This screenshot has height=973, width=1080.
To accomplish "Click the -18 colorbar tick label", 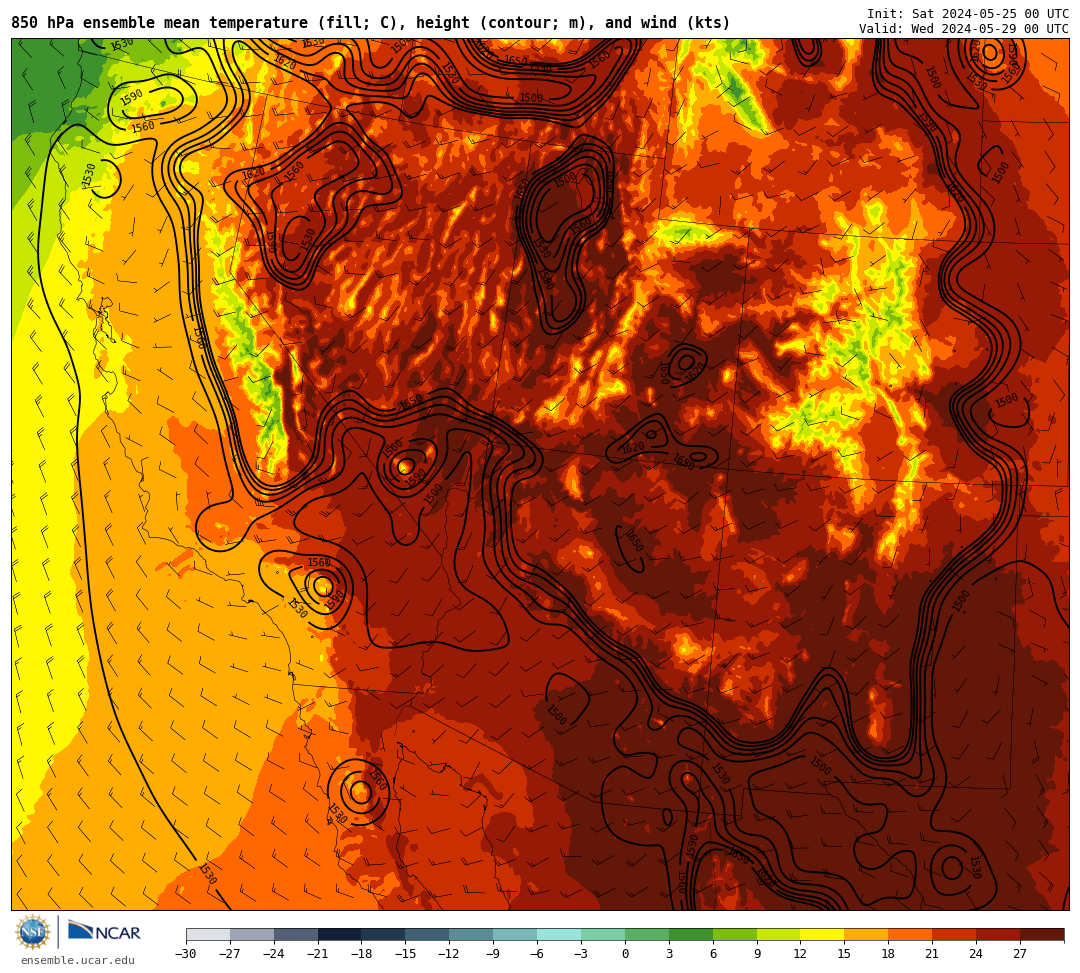I will (362, 954).
